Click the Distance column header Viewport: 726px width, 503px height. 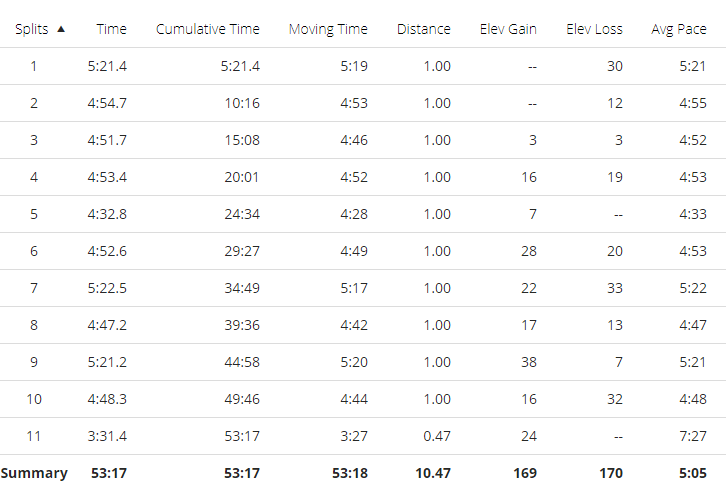point(424,29)
